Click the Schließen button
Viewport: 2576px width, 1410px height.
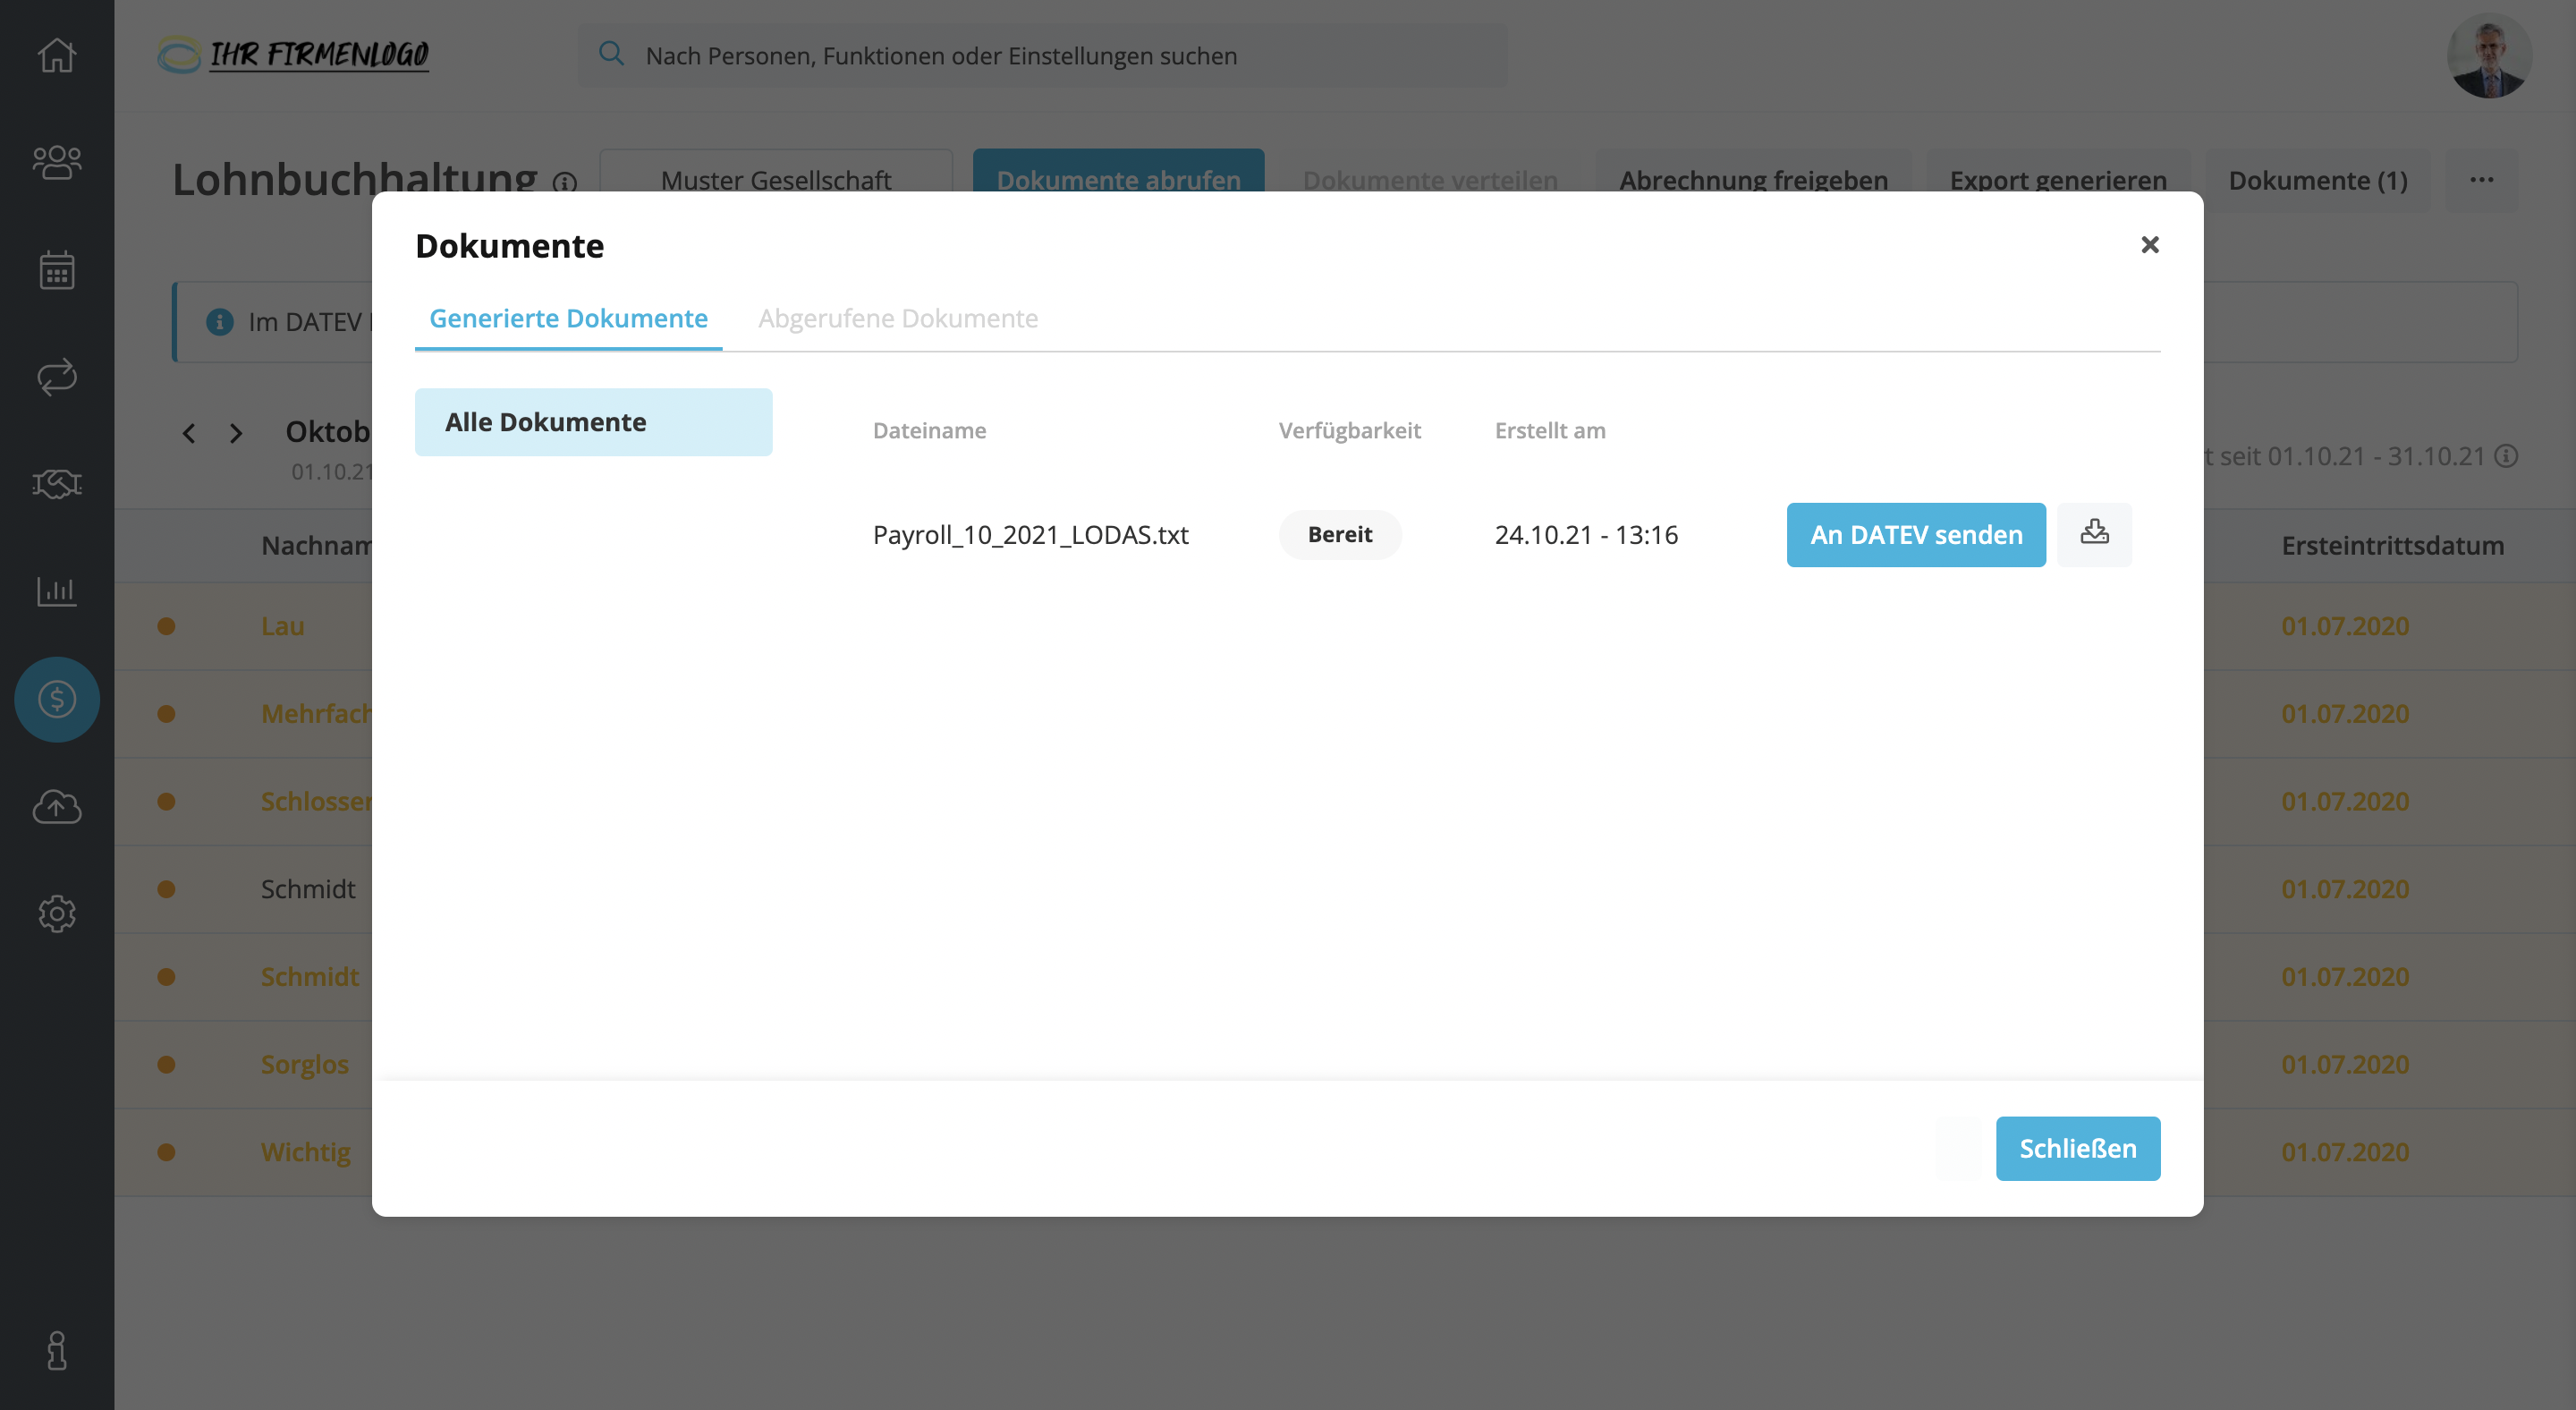click(2078, 1148)
